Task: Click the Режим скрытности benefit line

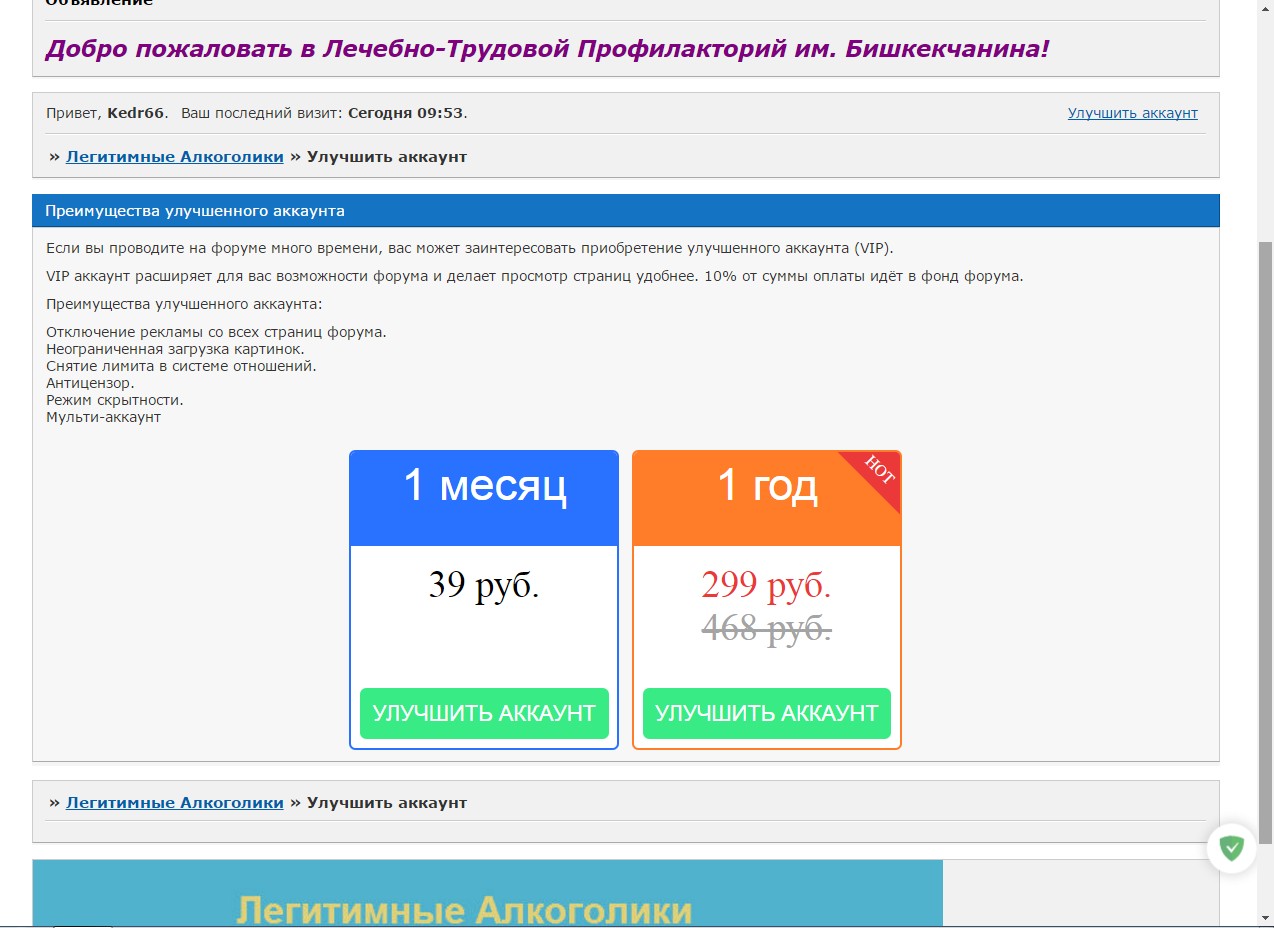Action: click(x=115, y=400)
